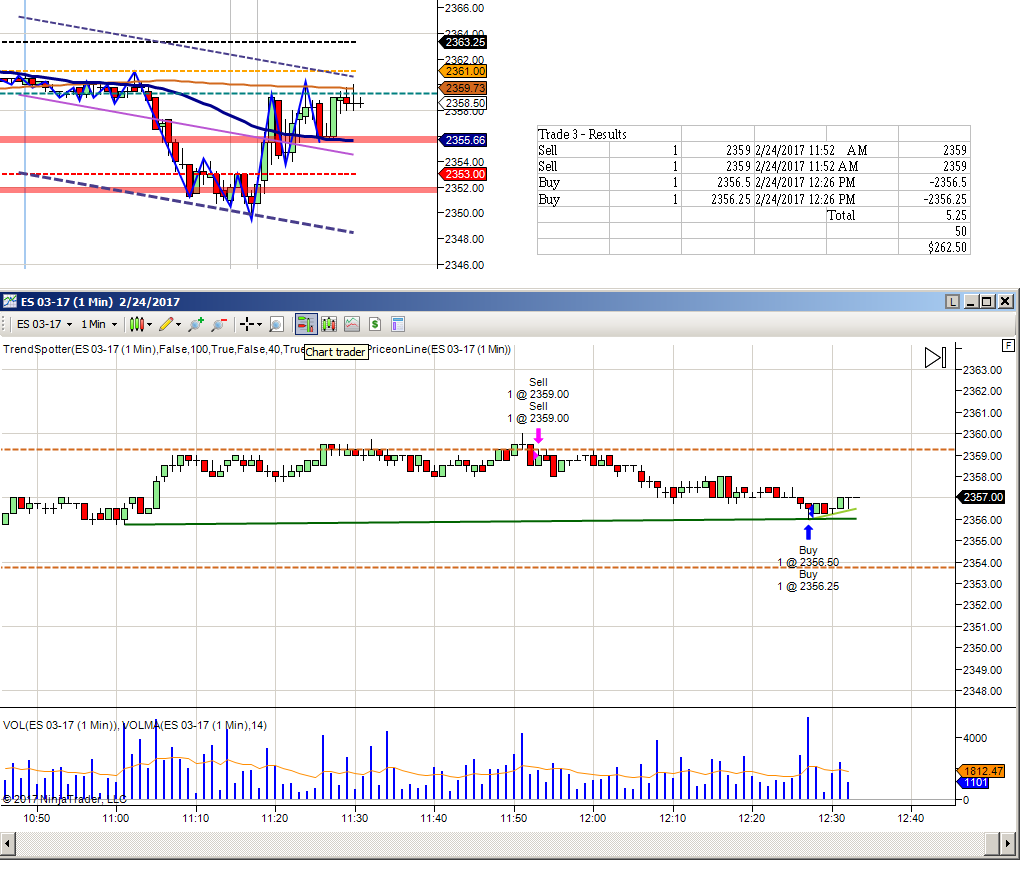Click the zoom frame magnifier icon
This screenshot has width=1024, height=888.
coord(276,325)
